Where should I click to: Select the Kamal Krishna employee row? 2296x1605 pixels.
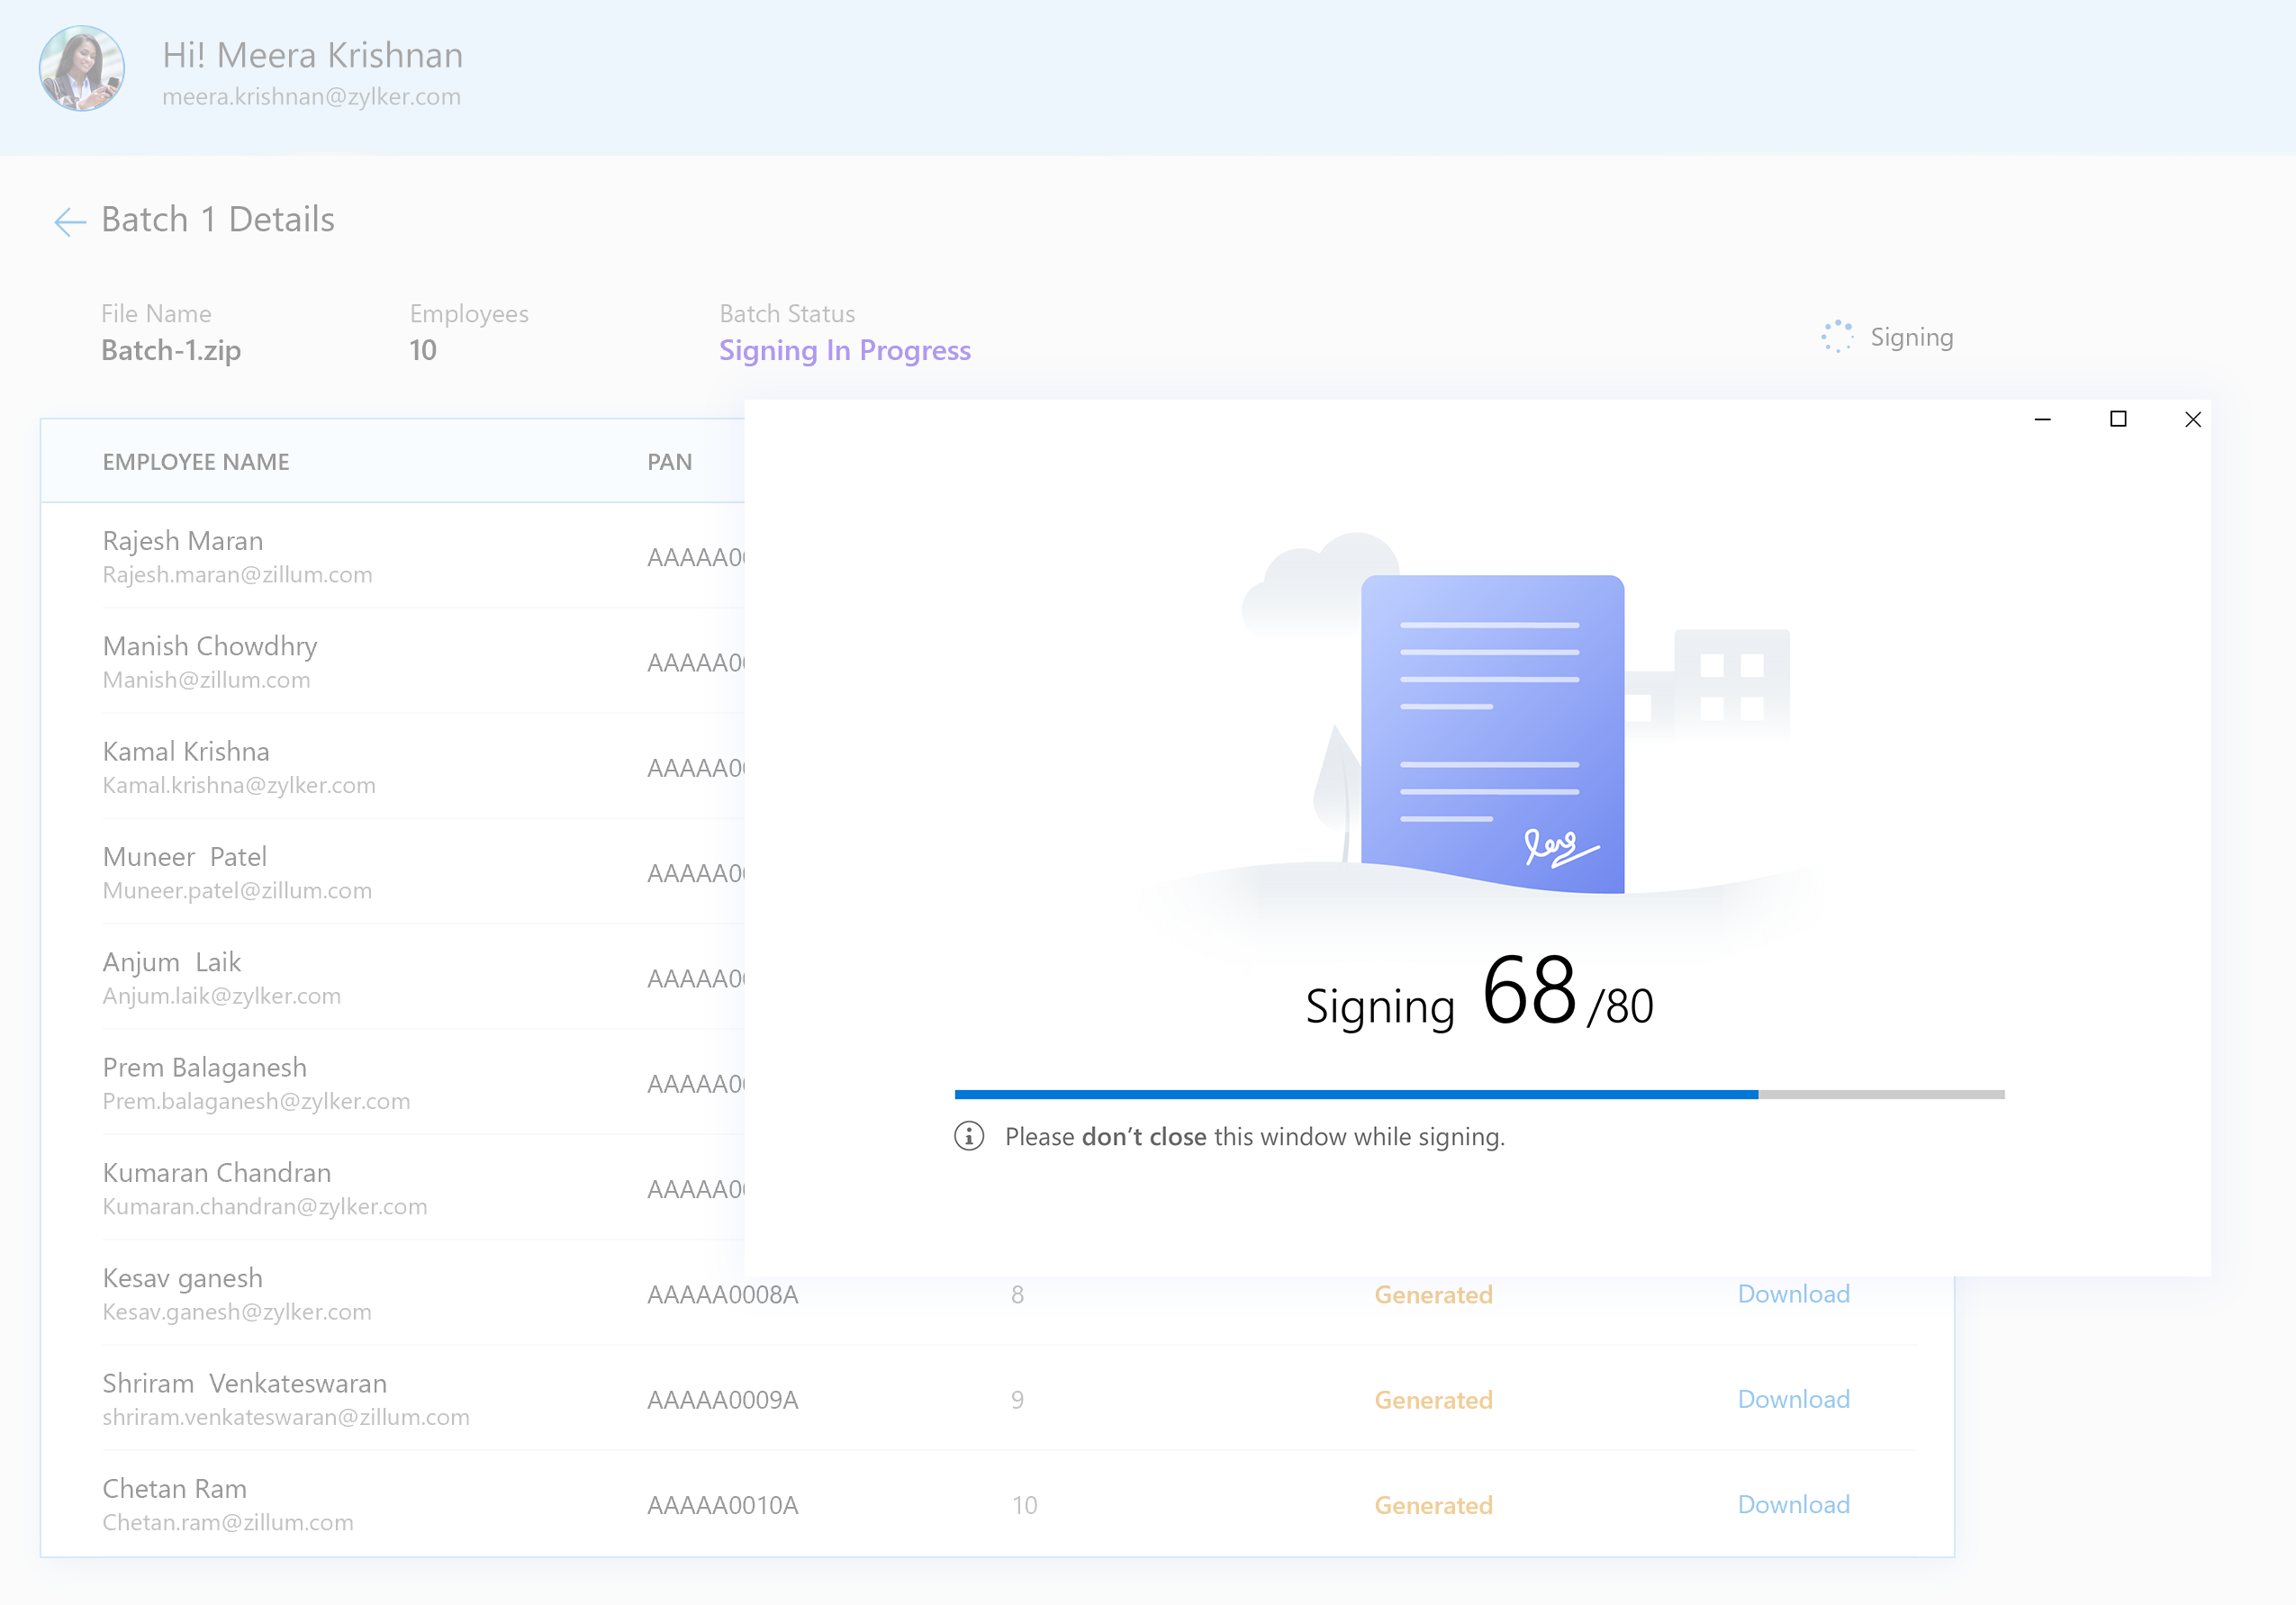coord(186,752)
